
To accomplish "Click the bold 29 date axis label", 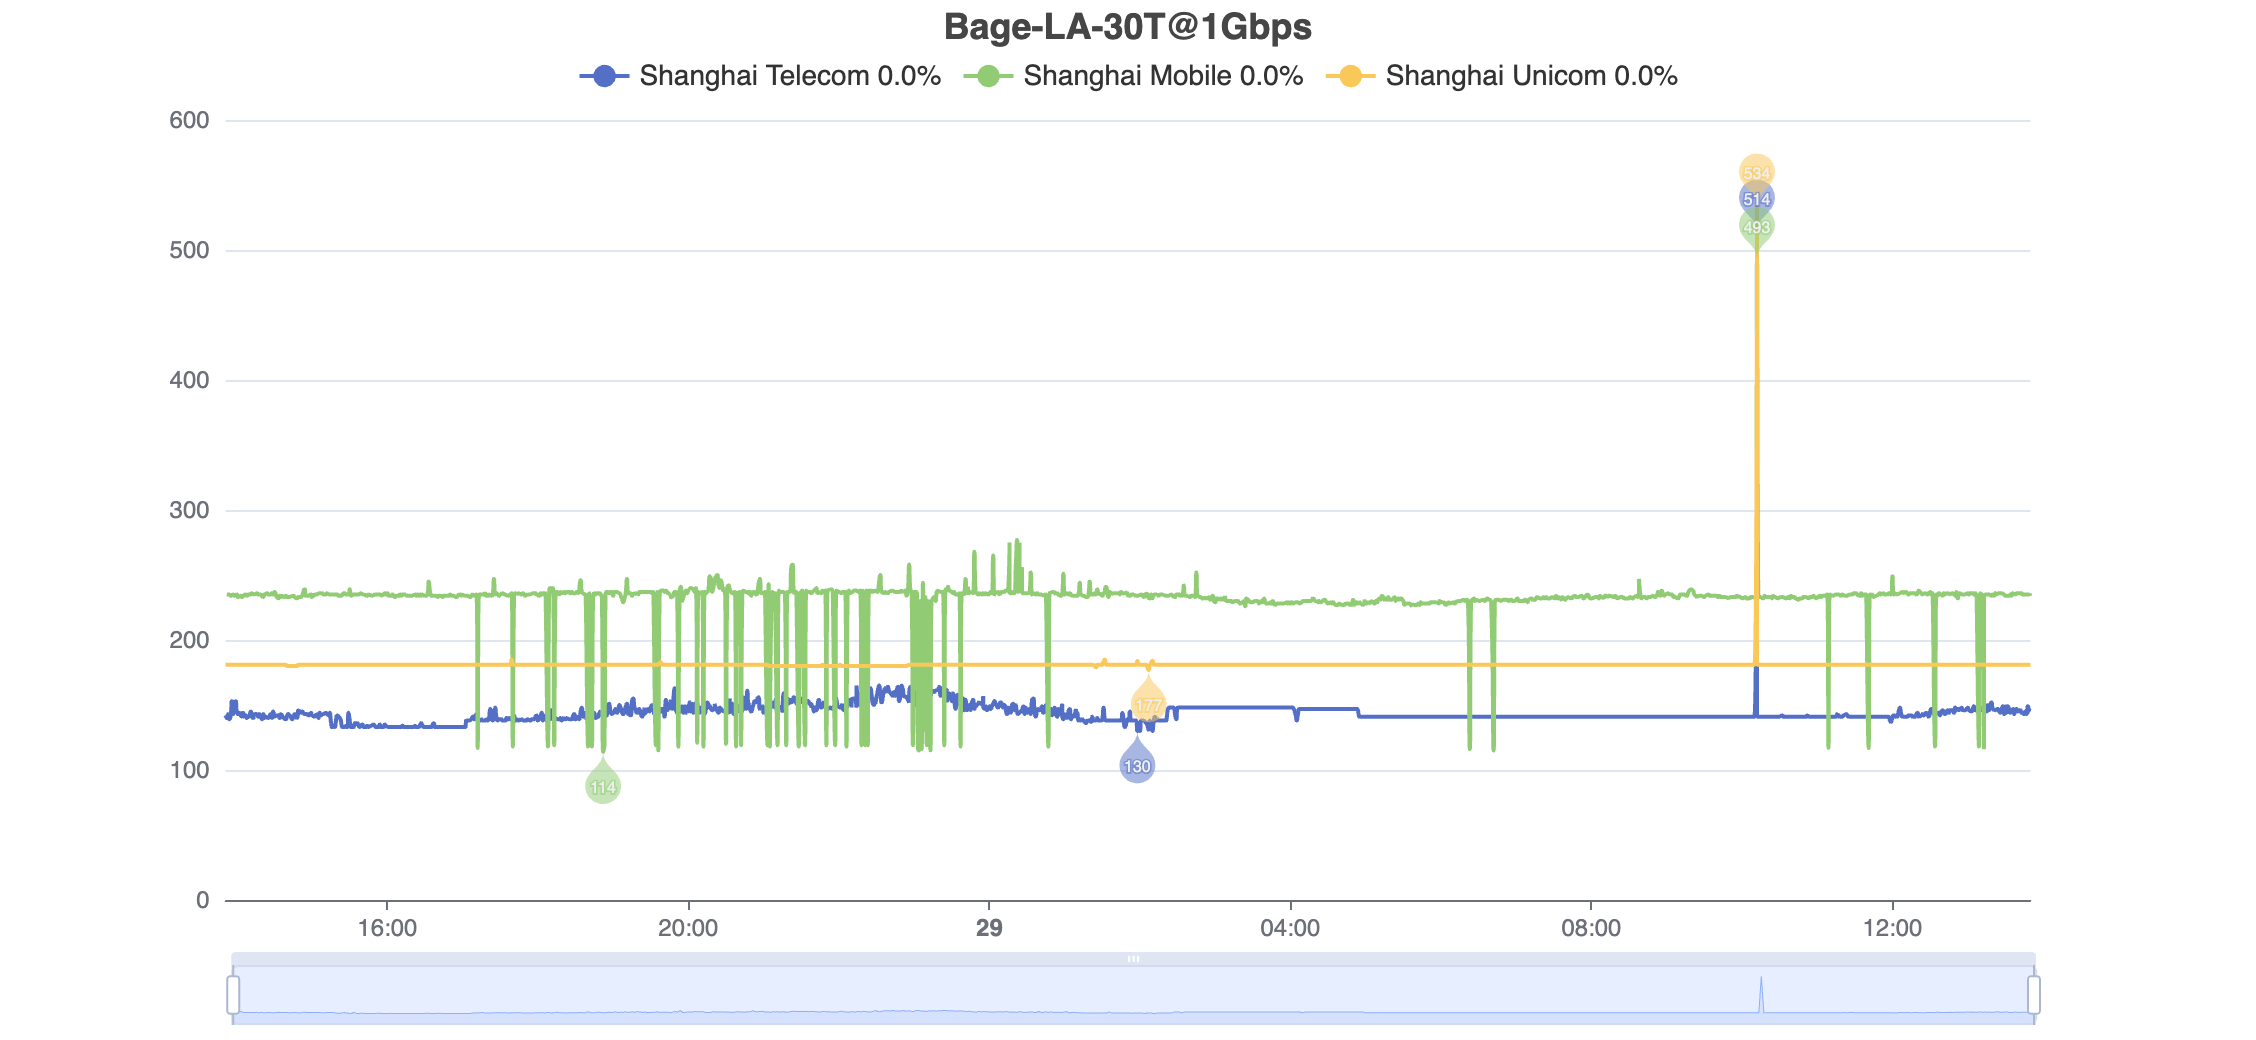I will (989, 928).
